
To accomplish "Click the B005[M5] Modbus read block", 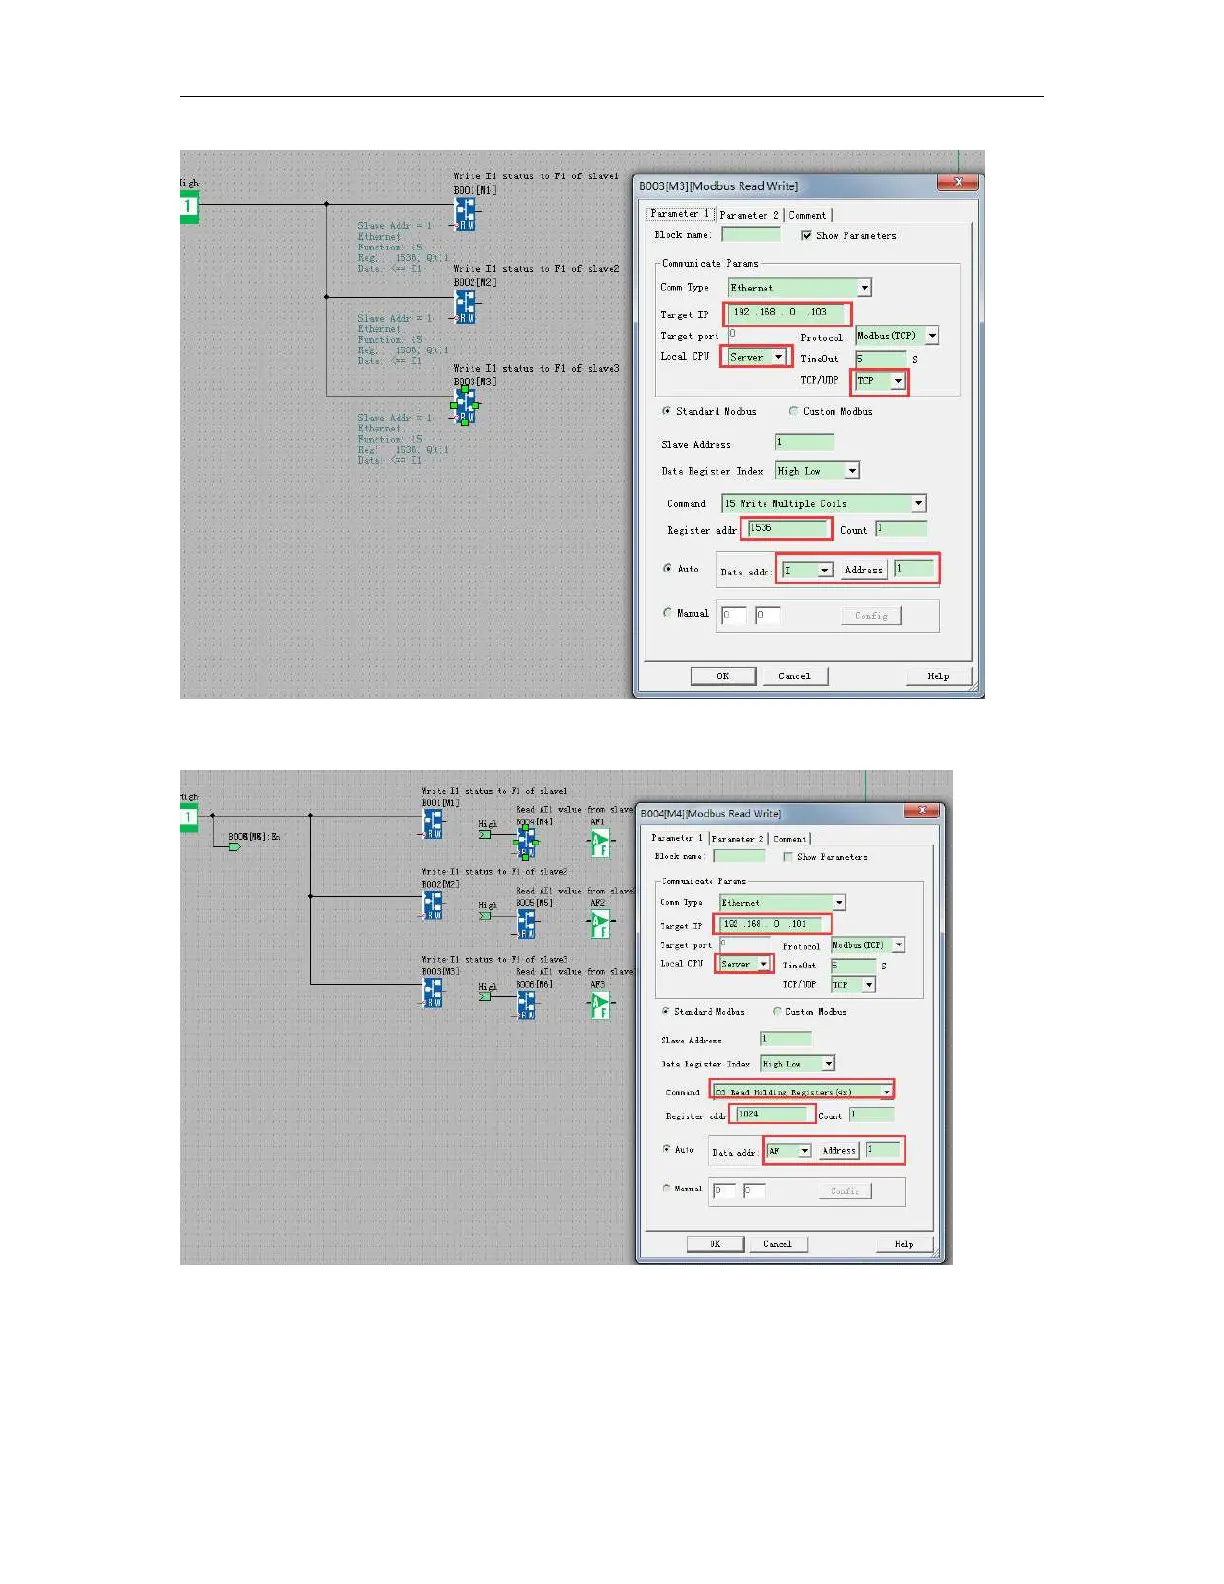I will 526,924.
